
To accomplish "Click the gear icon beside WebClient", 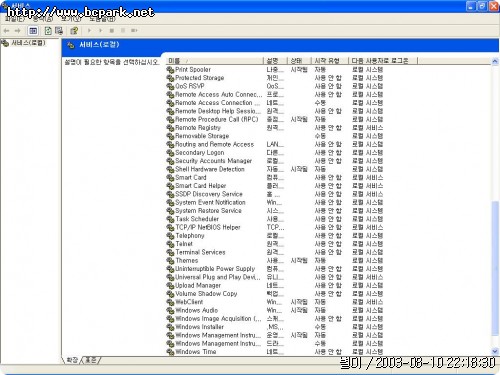I will 170,302.
